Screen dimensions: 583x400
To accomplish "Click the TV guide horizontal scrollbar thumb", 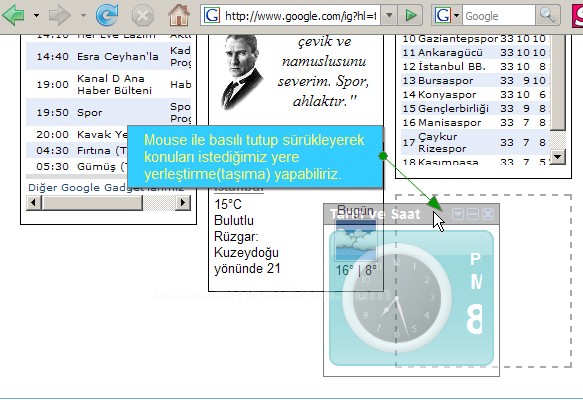I will [92, 203].
